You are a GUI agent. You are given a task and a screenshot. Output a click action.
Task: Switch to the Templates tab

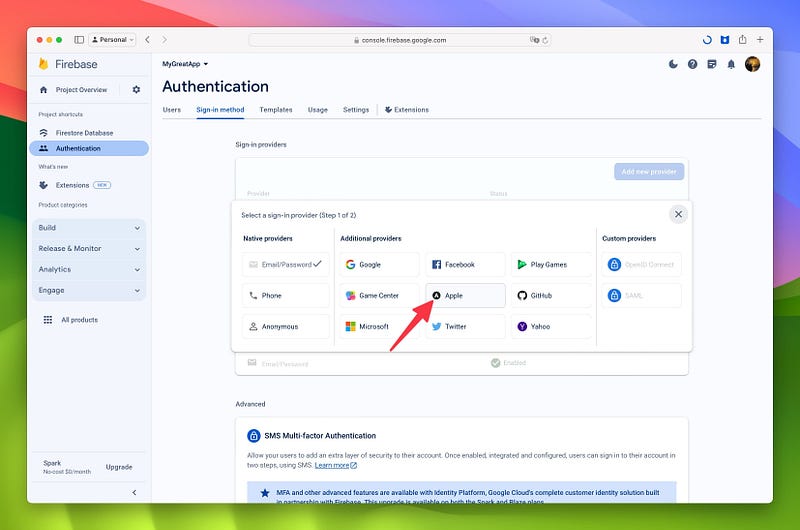(x=276, y=110)
